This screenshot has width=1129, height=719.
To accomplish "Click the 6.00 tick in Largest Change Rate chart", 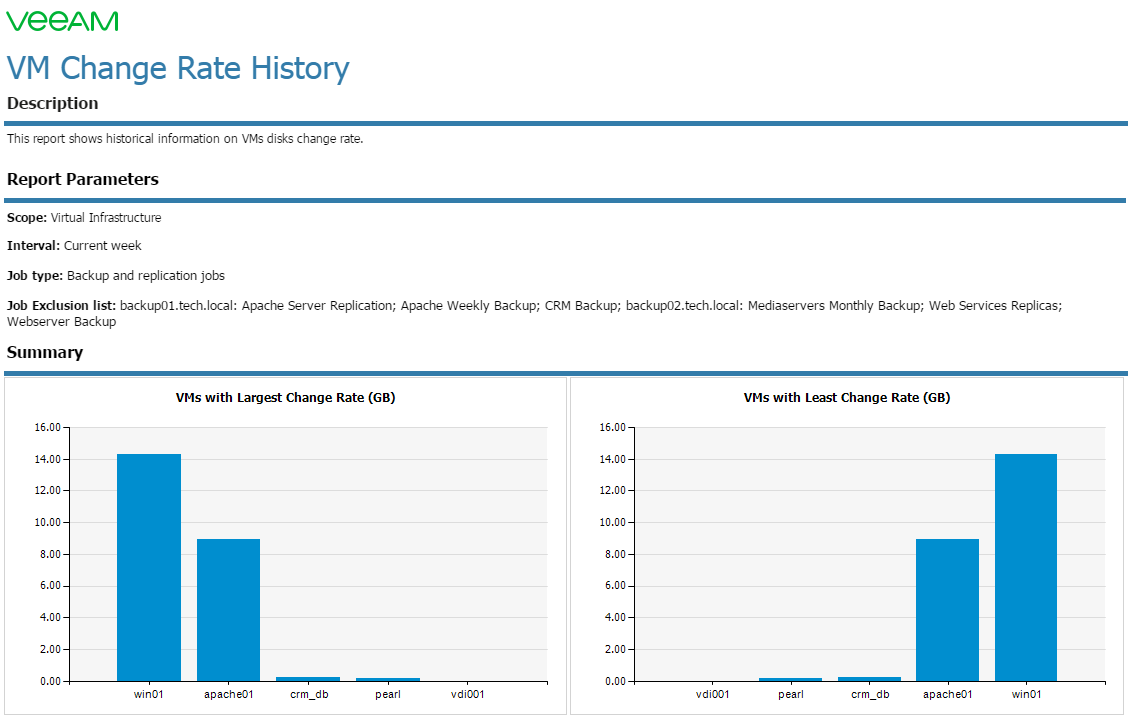I will coord(50,586).
